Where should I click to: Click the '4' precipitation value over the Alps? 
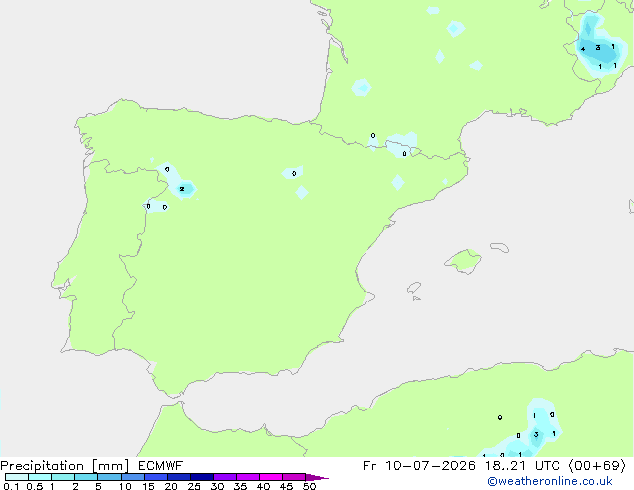pyautogui.click(x=583, y=49)
